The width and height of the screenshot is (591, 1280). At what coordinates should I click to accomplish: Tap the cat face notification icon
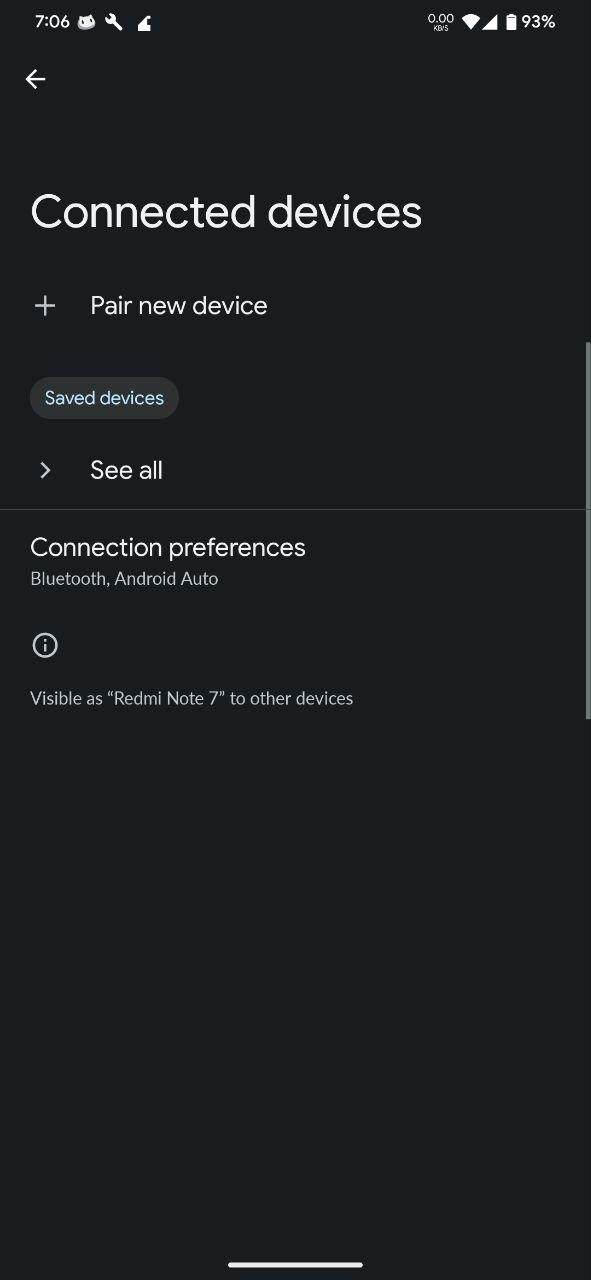click(x=86, y=21)
